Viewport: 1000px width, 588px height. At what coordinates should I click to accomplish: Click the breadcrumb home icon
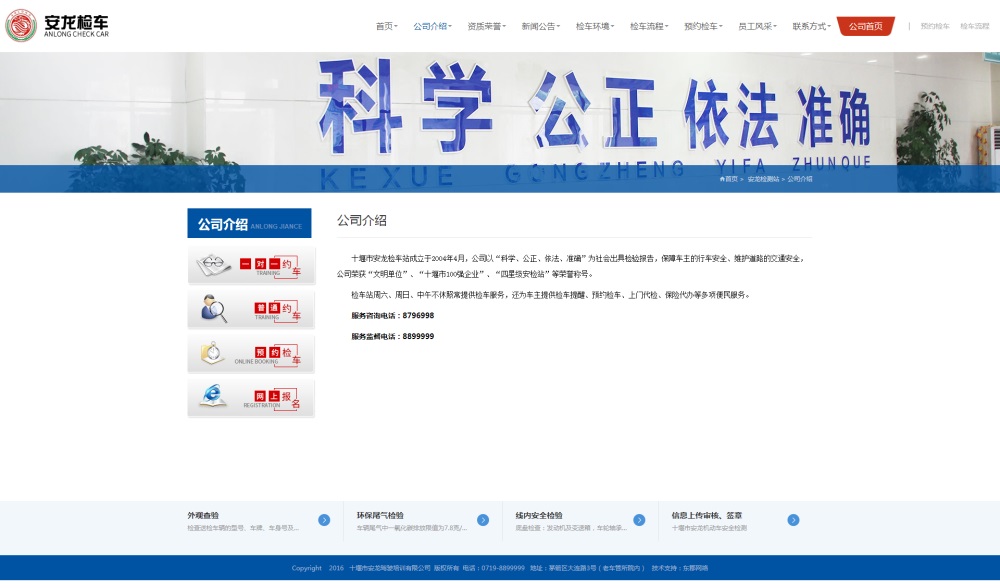click(x=722, y=179)
